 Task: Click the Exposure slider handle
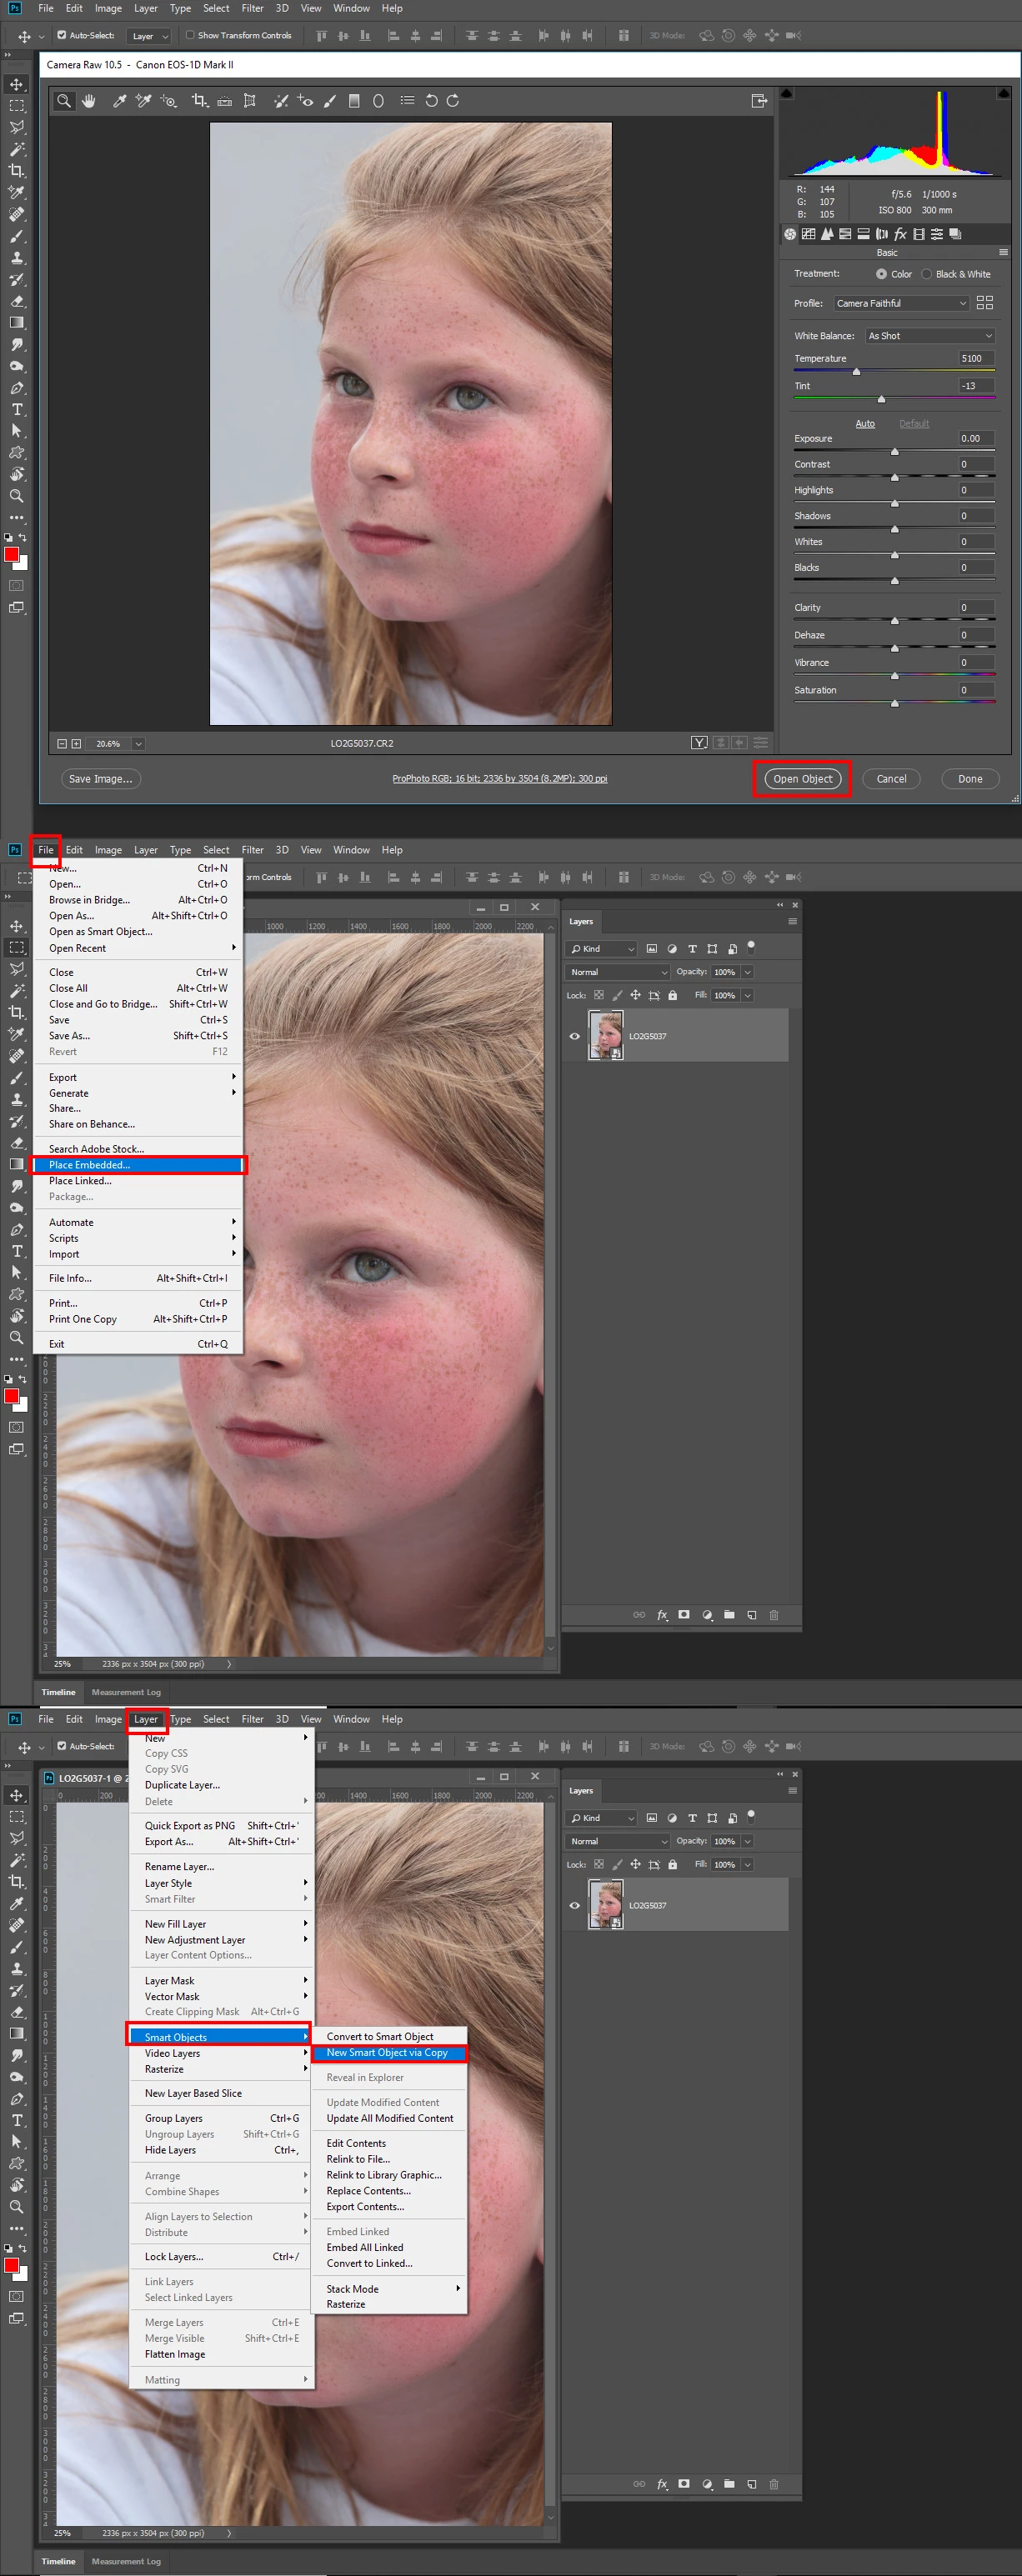point(895,452)
